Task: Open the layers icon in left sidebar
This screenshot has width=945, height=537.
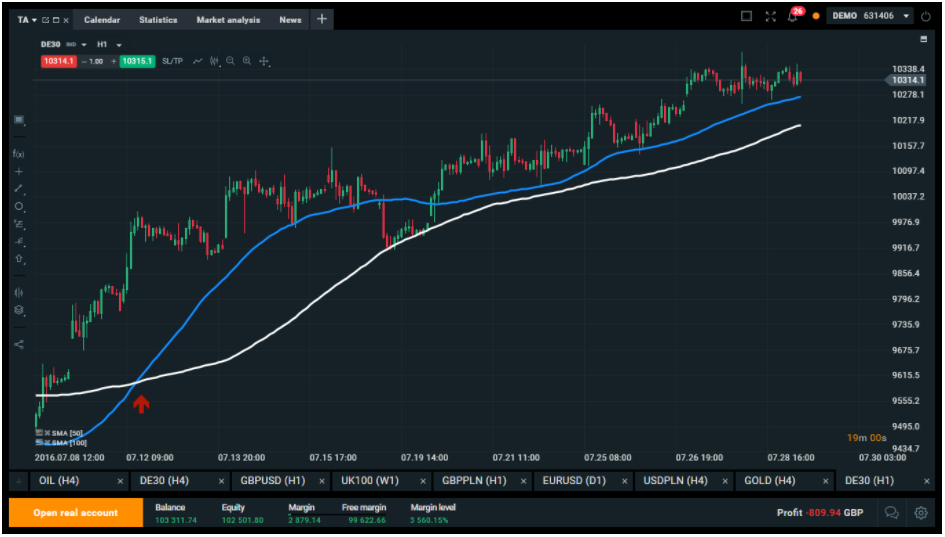Action: [18, 310]
